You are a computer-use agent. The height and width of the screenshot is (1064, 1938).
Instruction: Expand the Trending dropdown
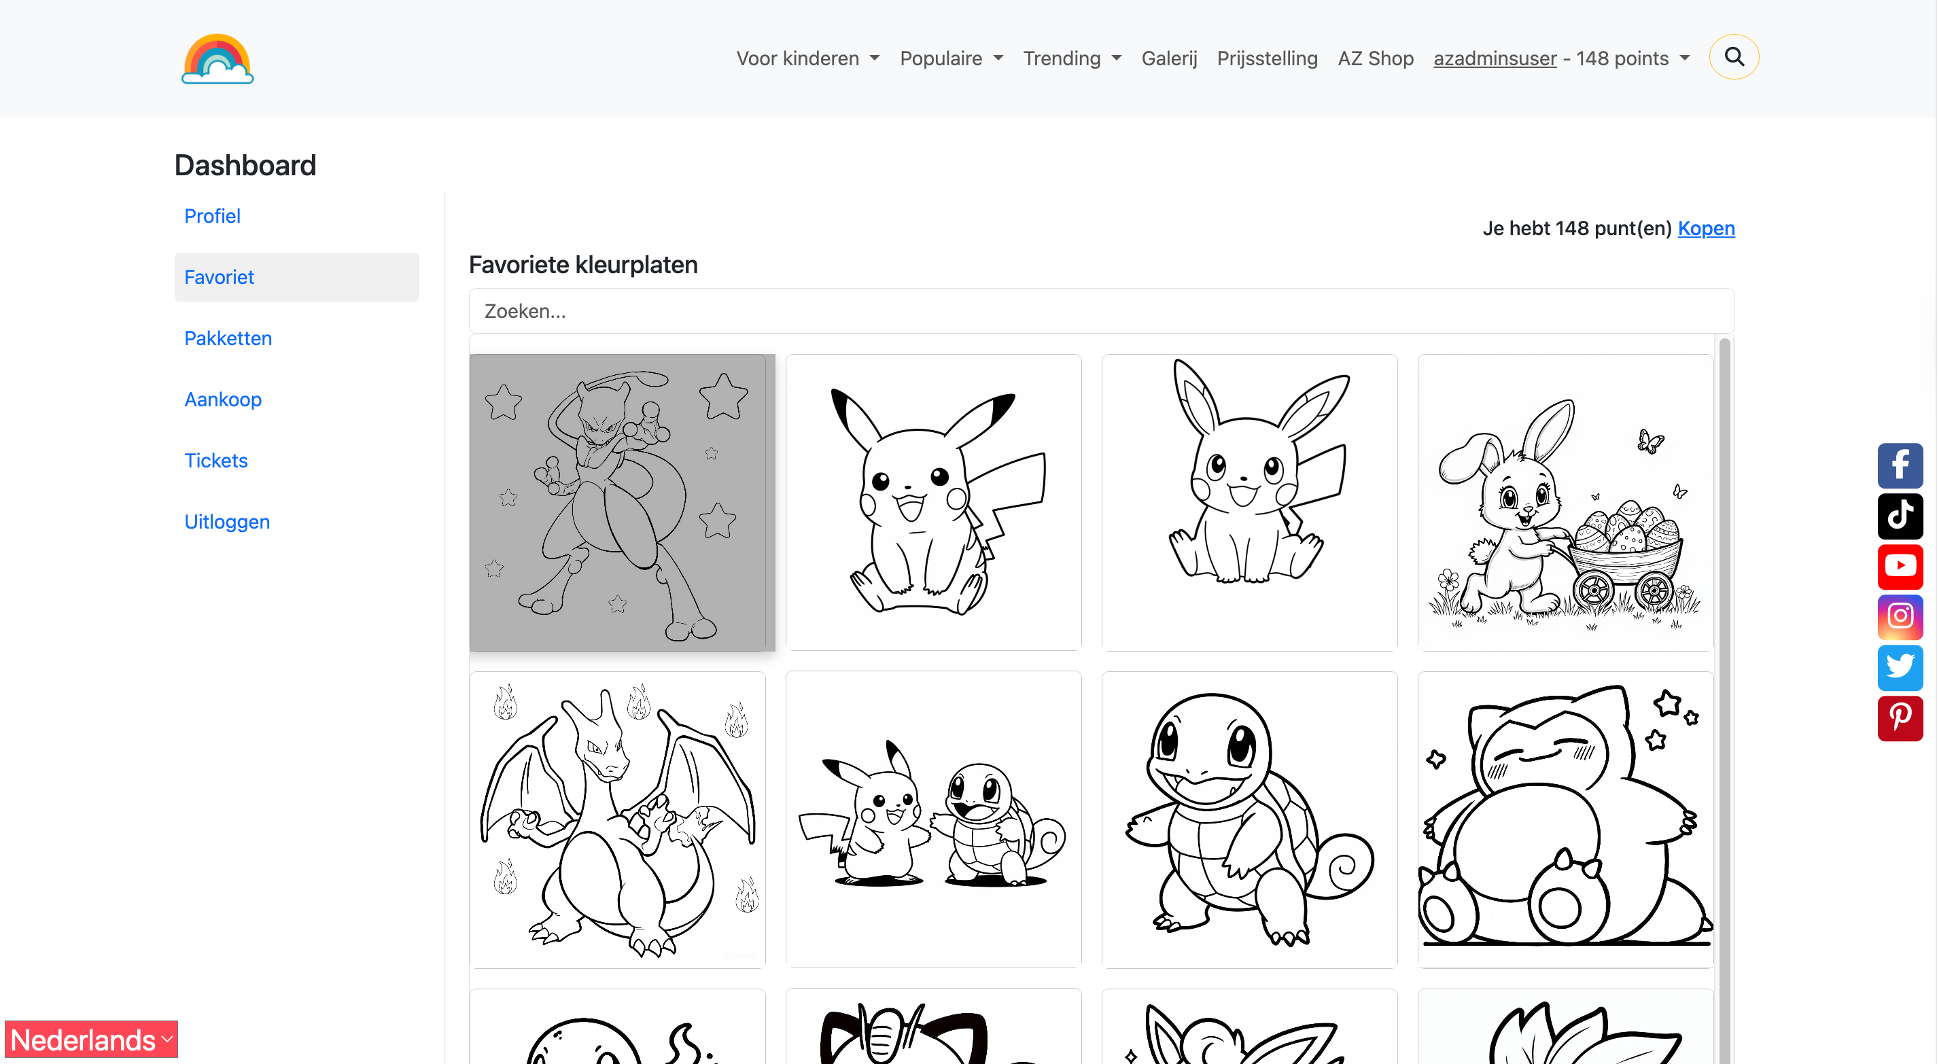click(1072, 58)
